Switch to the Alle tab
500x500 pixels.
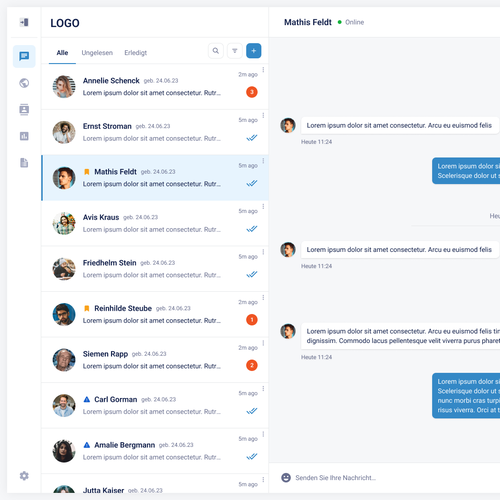click(62, 53)
